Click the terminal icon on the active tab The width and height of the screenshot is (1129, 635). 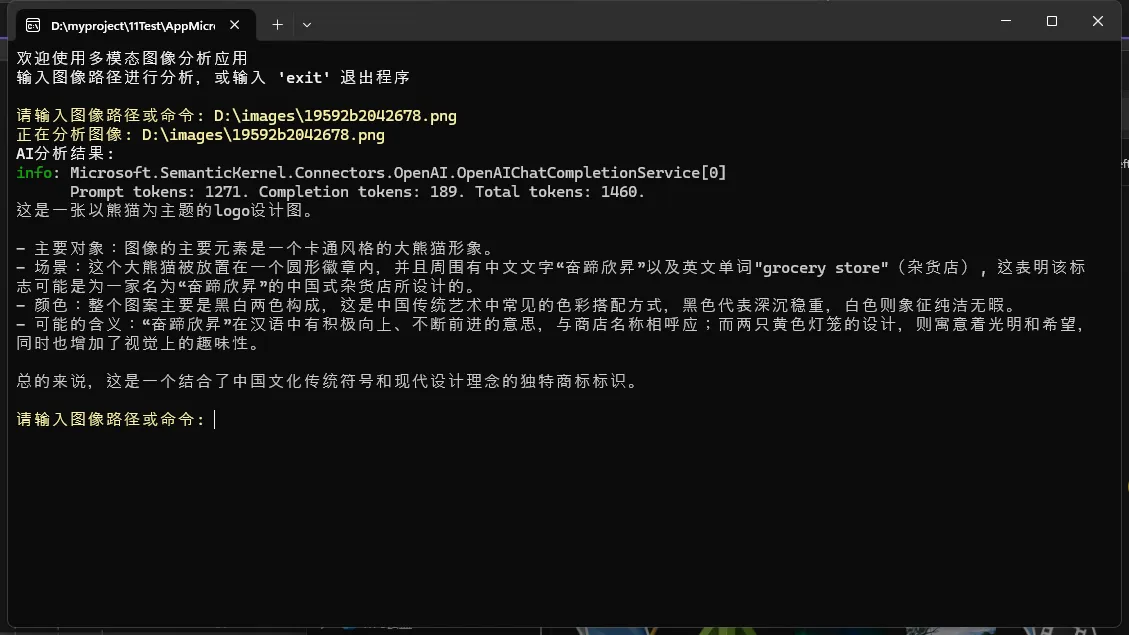[x=33, y=24]
